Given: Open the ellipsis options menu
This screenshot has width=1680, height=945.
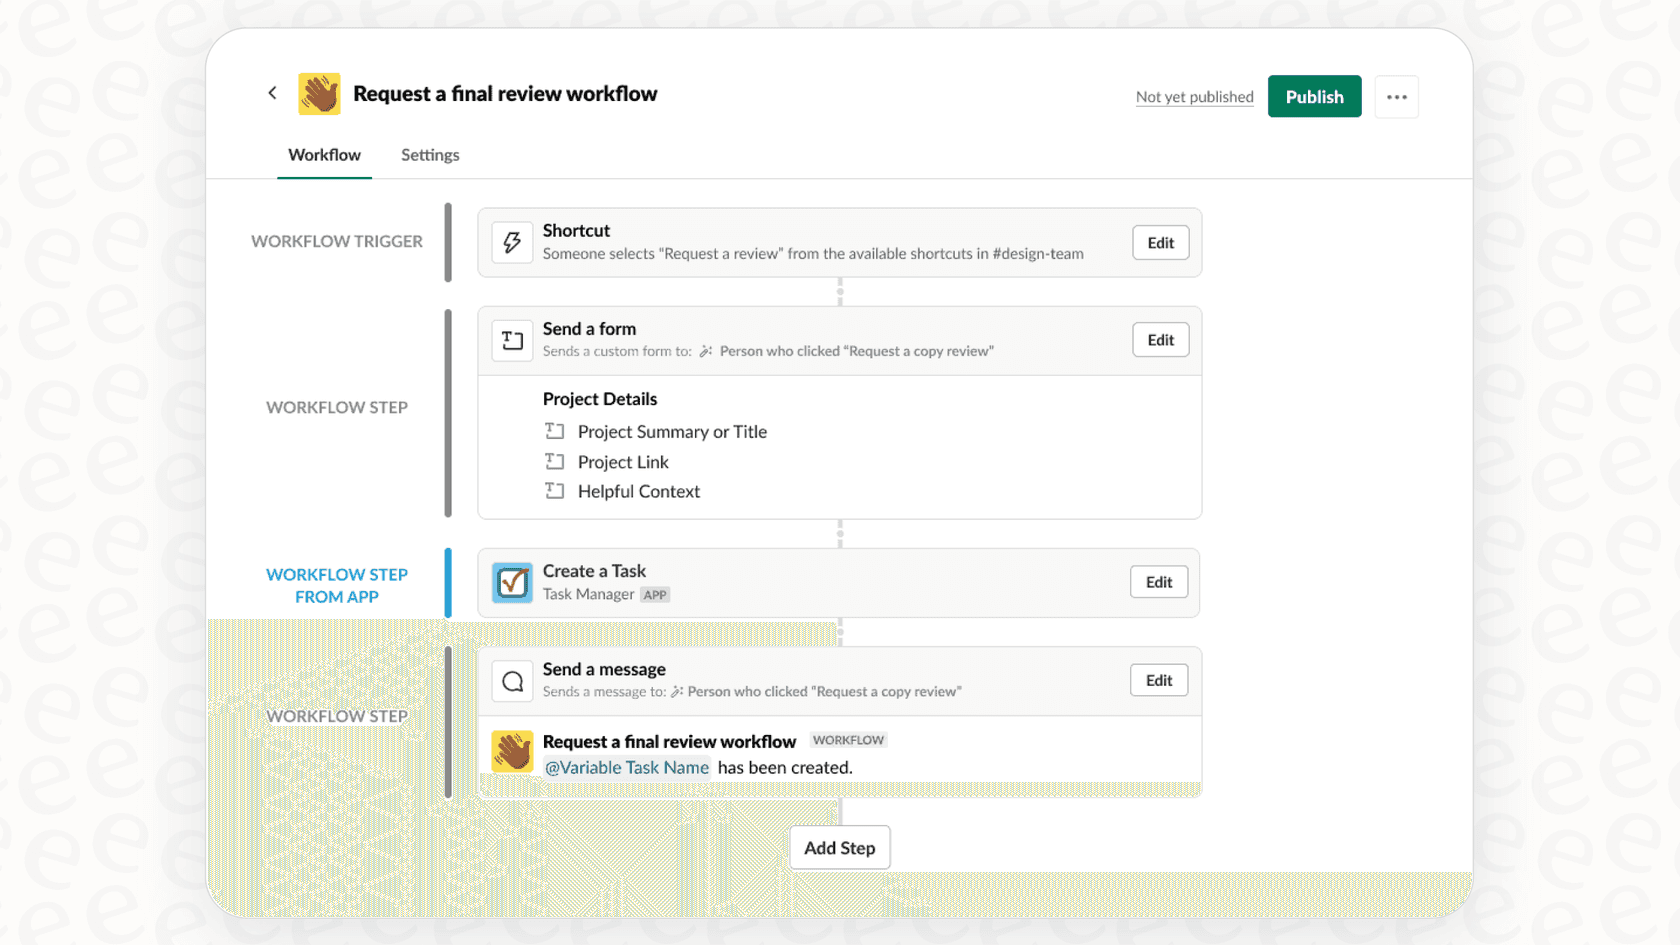Looking at the screenshot, I should 1397,96.
